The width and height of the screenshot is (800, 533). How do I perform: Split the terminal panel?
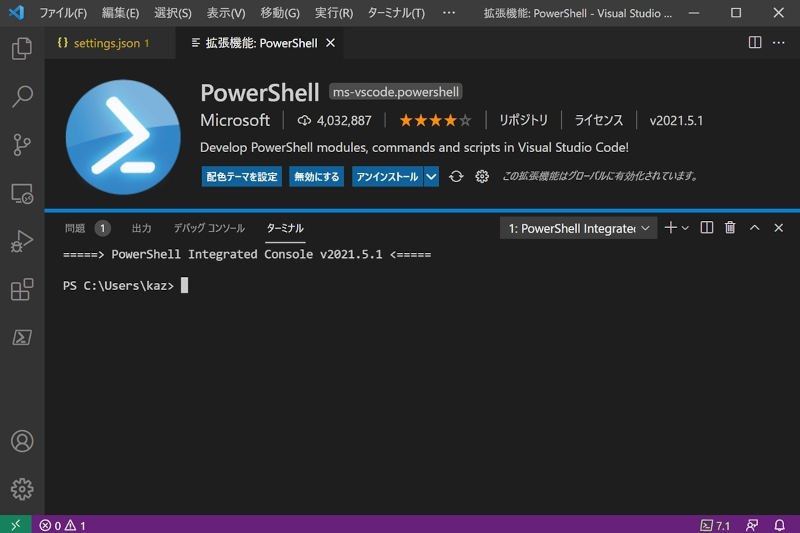click(x=707, y=227)
